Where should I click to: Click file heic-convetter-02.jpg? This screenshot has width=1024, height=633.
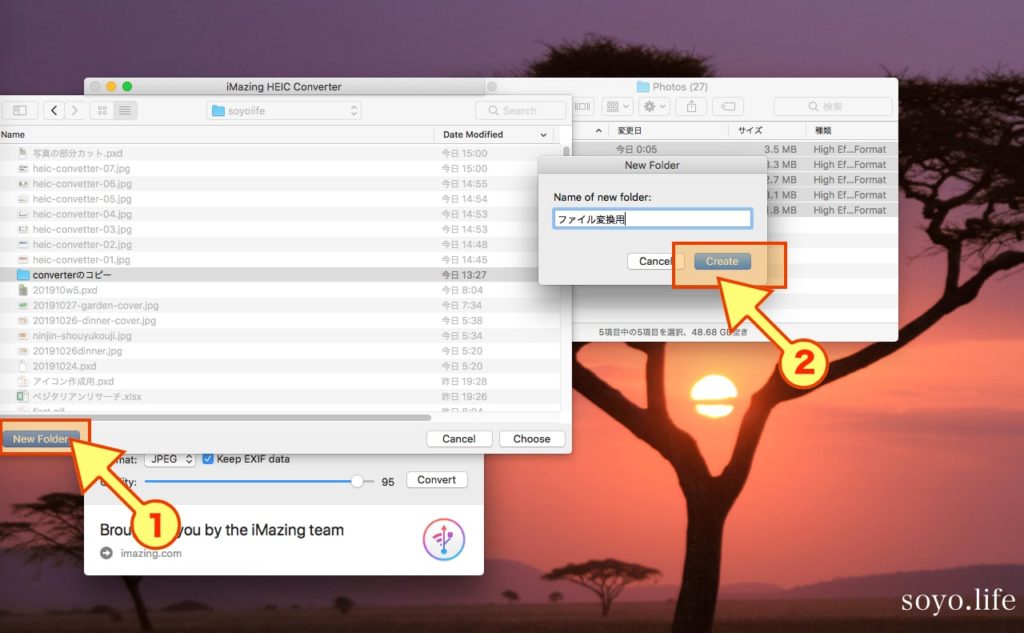point(82,244)
